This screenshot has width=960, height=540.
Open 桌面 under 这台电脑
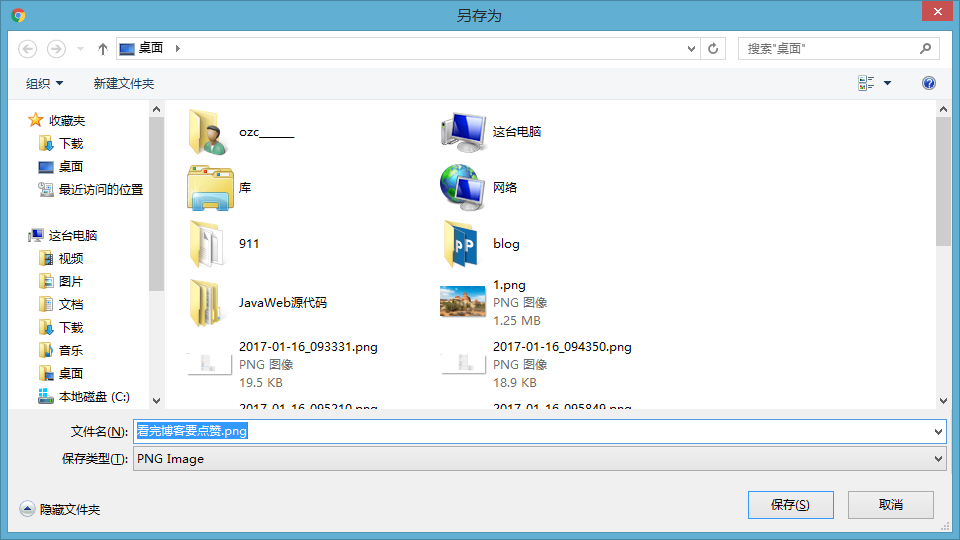61,373
